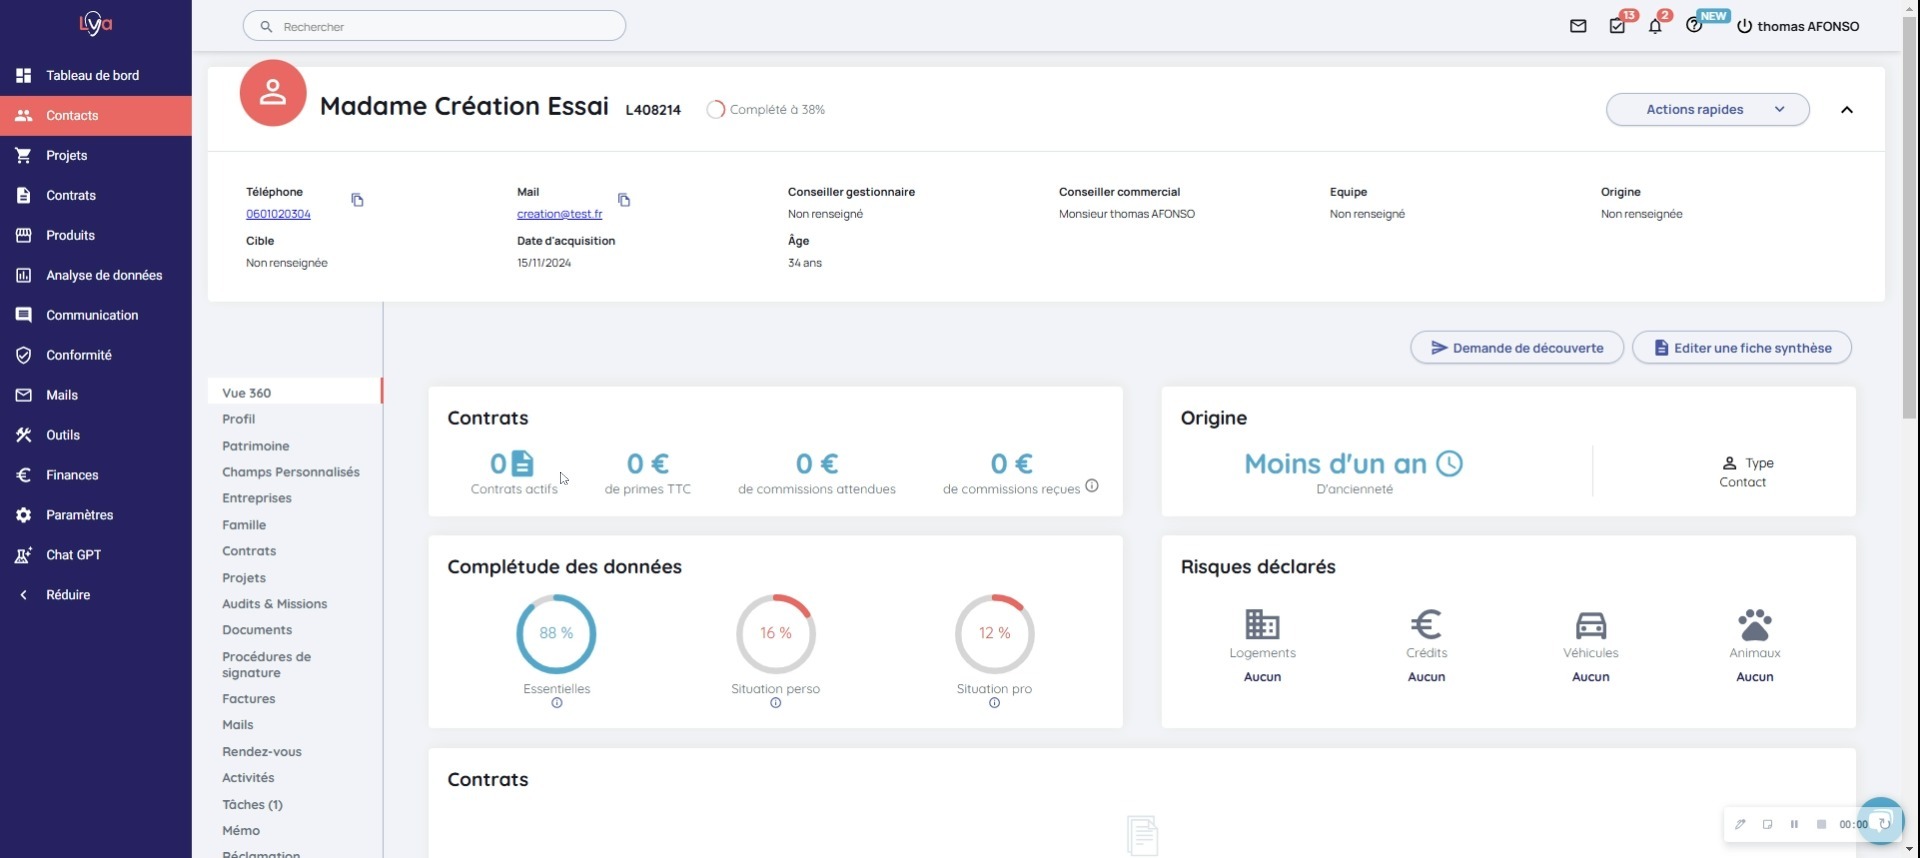1920x858 pixels.
Task: Collapse the sidebar with Réduire
Action: click(x=68, y=595)
